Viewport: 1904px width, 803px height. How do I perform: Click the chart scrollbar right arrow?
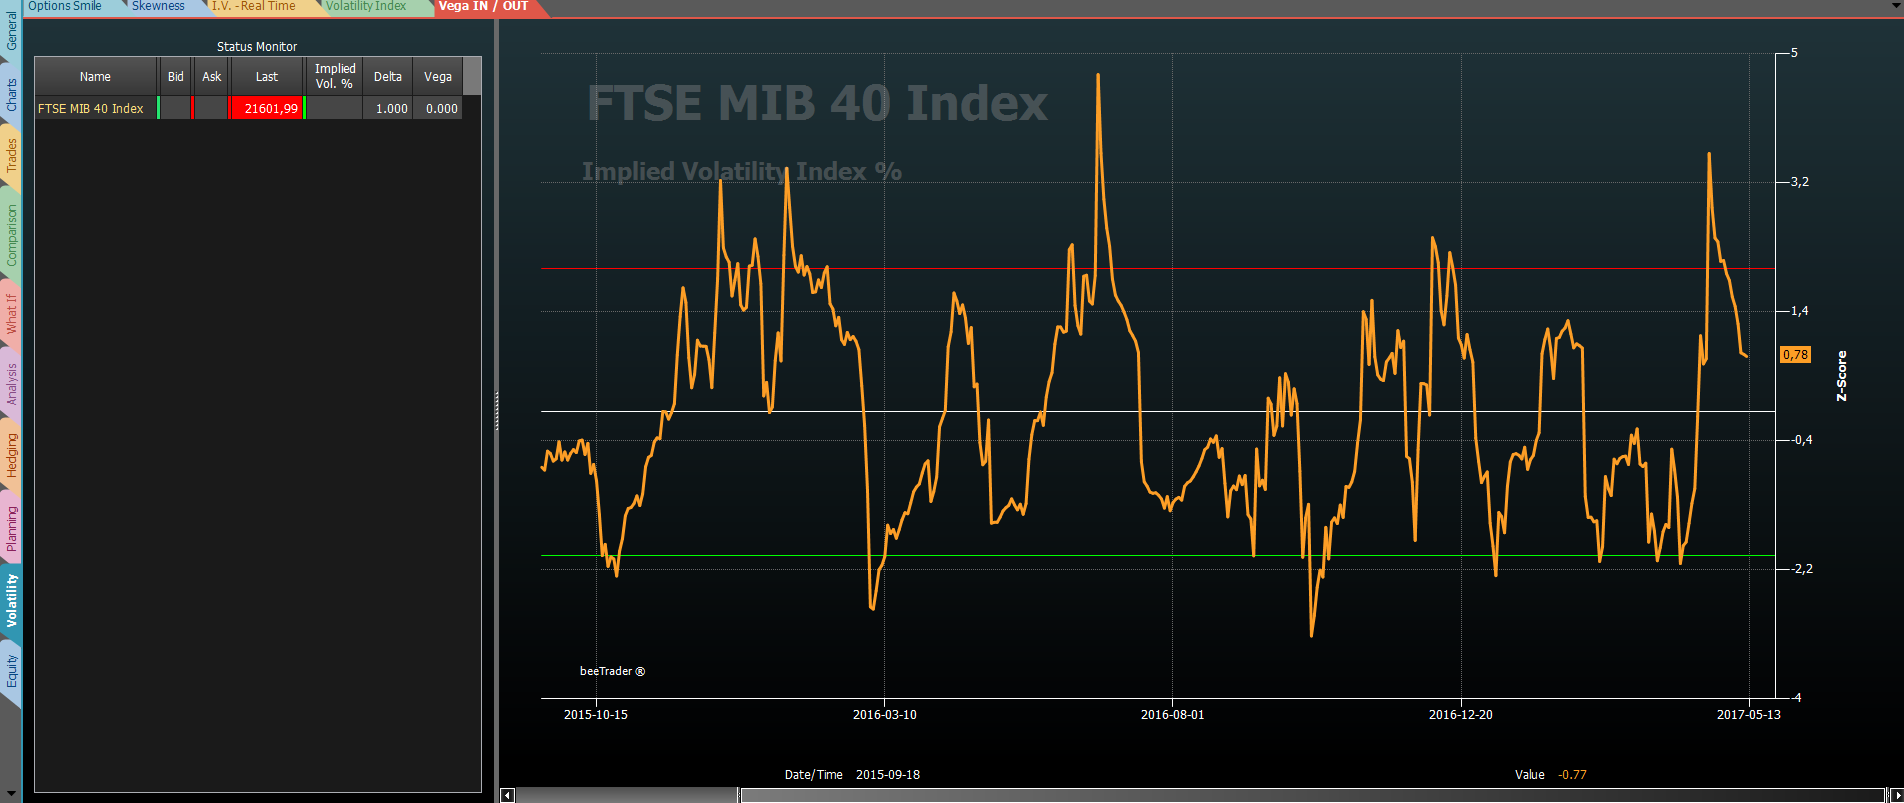click(x=1895, y=795)
